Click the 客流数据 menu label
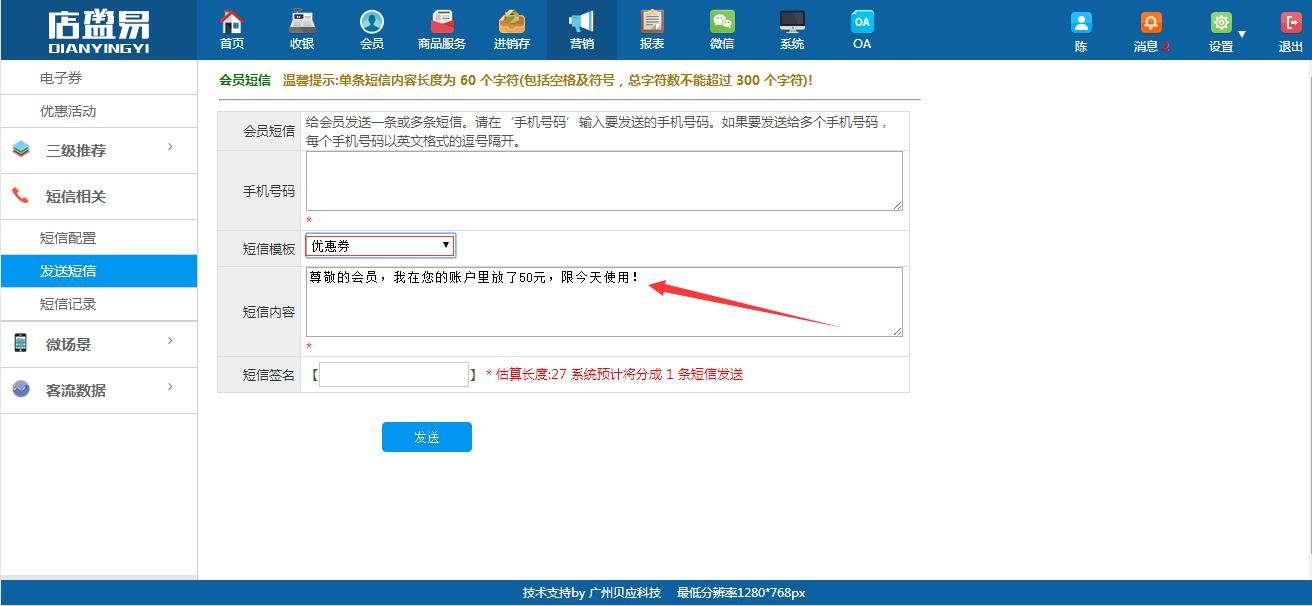Screen dimensions: 1312x606 [76, 391]
